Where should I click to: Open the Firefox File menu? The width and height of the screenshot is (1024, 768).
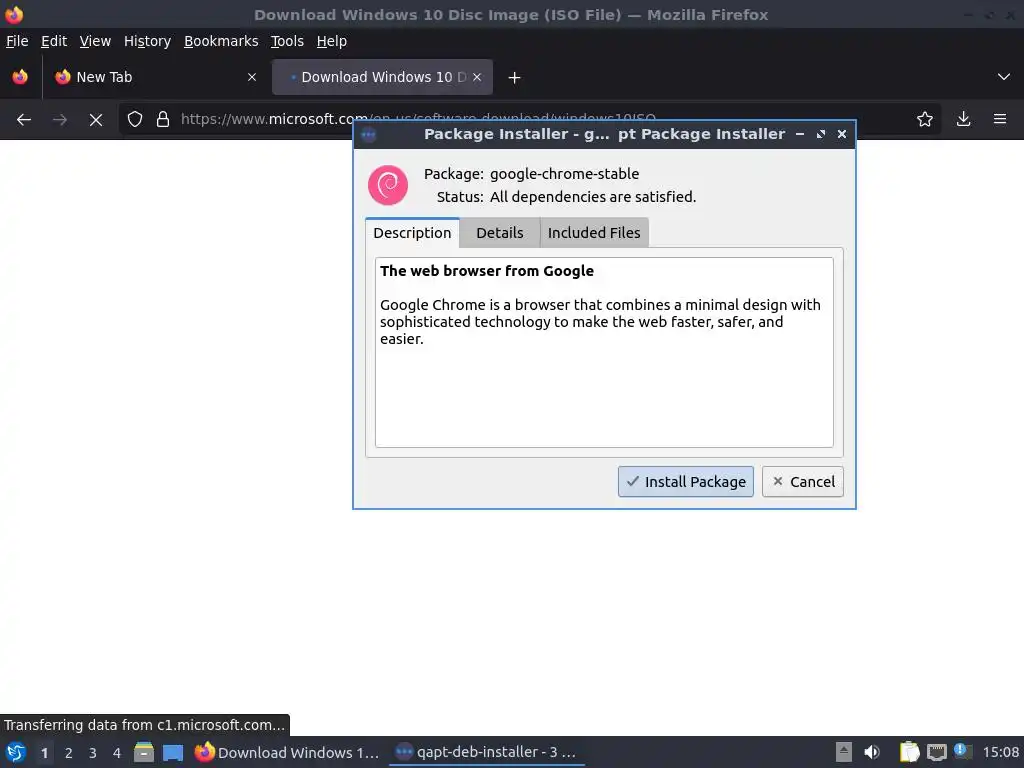(x=17, y=41)
